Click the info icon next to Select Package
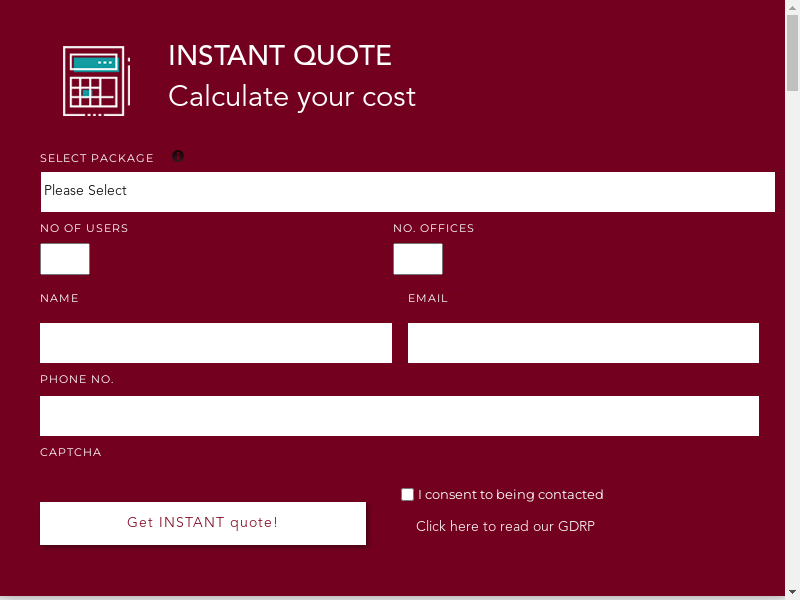This screenshot has width=800, height=600. click(x=178, y=156)
